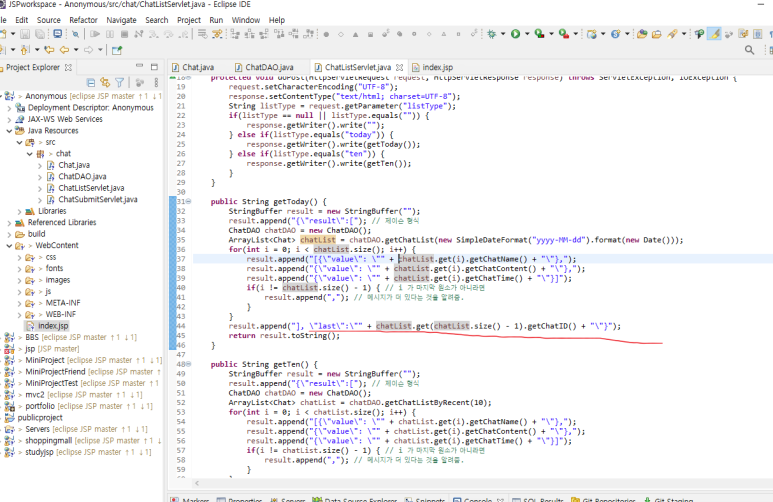The height and width of the screenshot is (502, 773).
Task: Click the Toggle Word Wrap toolbar icon
Action: [743, 34]
